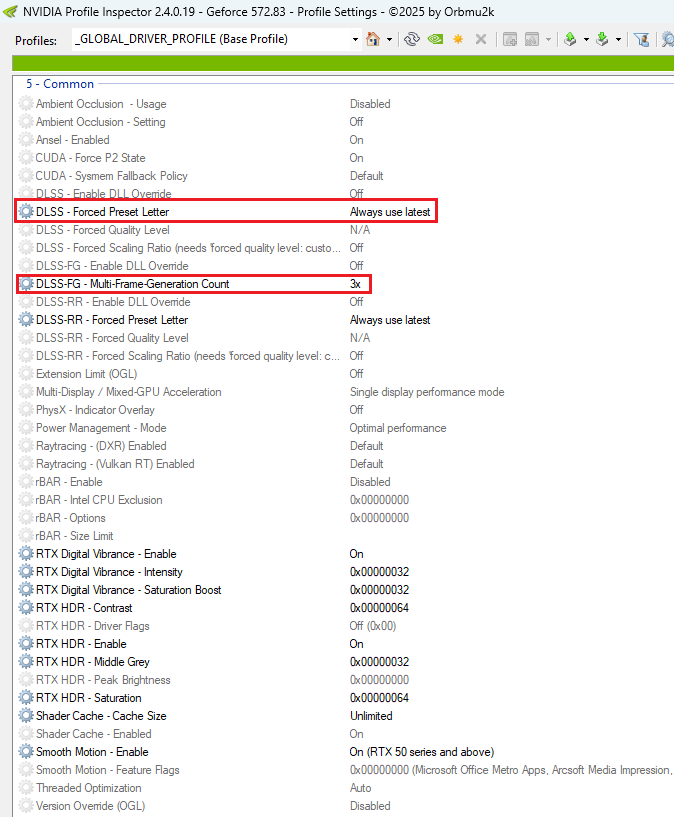
Task: Click the green NVIDIA logo restore icon
Action: point(435,39)
